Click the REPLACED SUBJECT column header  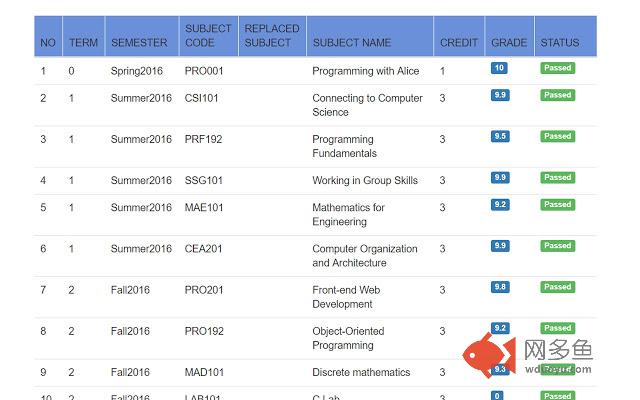272,36
